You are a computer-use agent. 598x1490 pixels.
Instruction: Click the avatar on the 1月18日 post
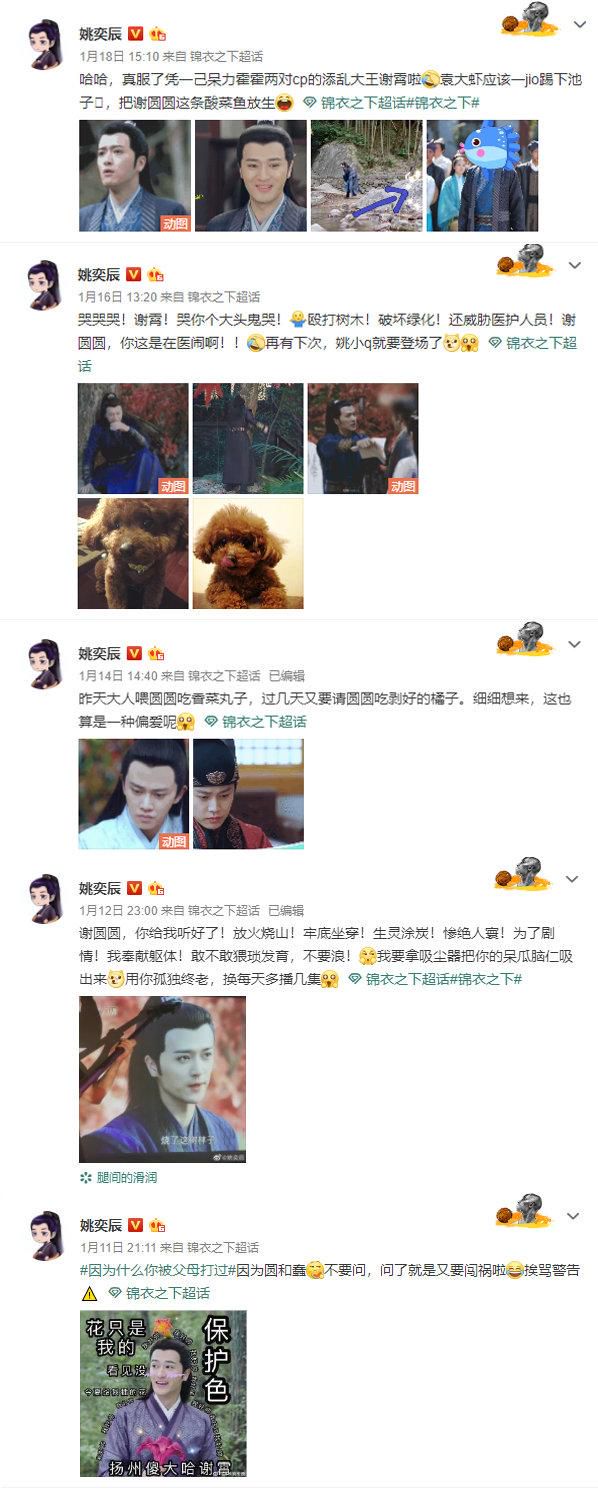[x=43, y=45]
